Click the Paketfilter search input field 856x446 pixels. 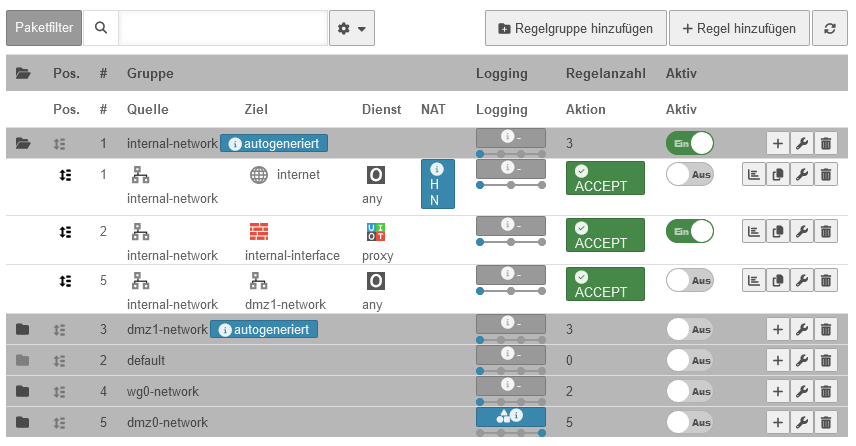click(223, 29)
